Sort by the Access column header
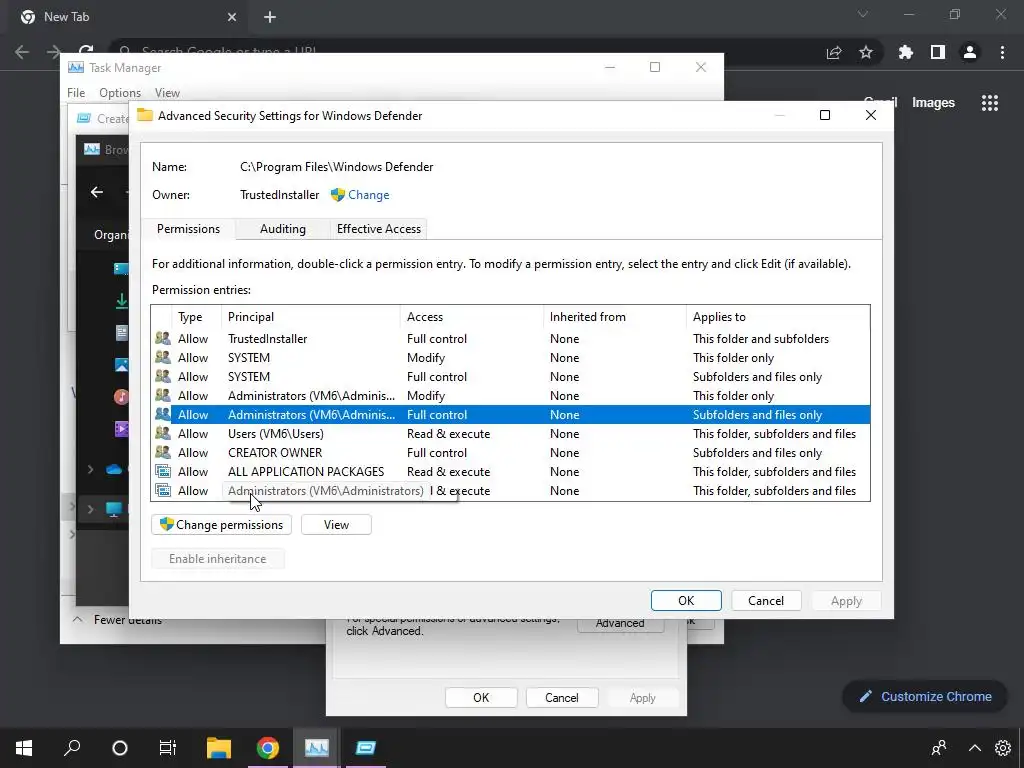The image size is (1024, 768). point(472,317)
